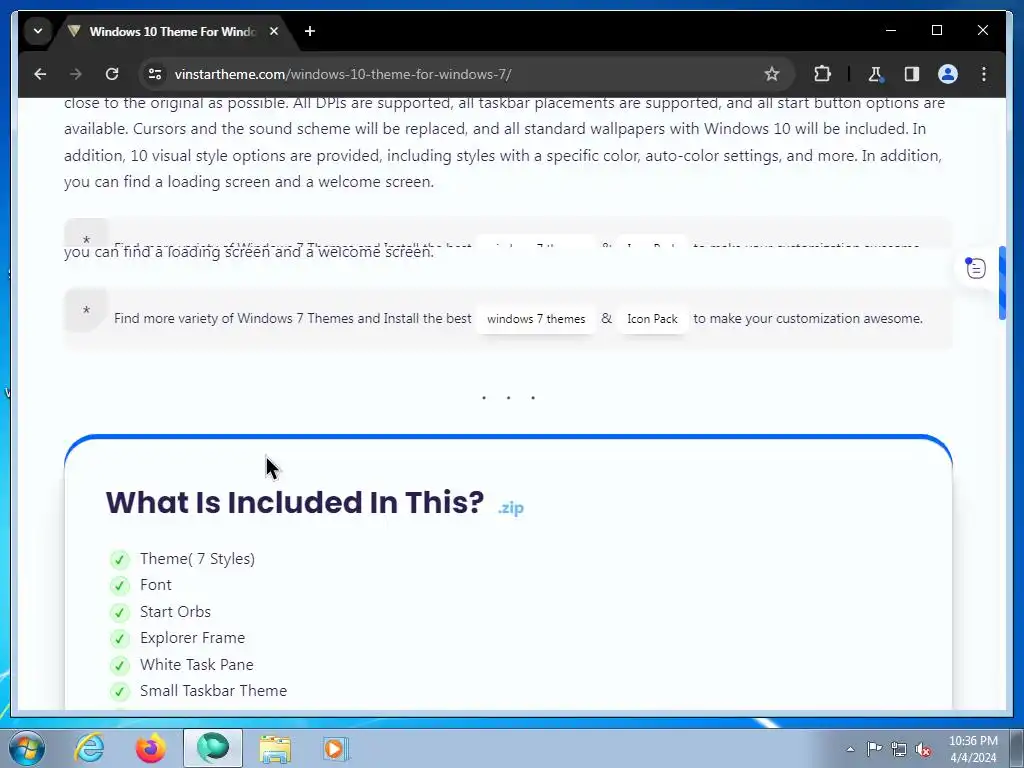Click the check icon beside Font

tap(120, 586)
